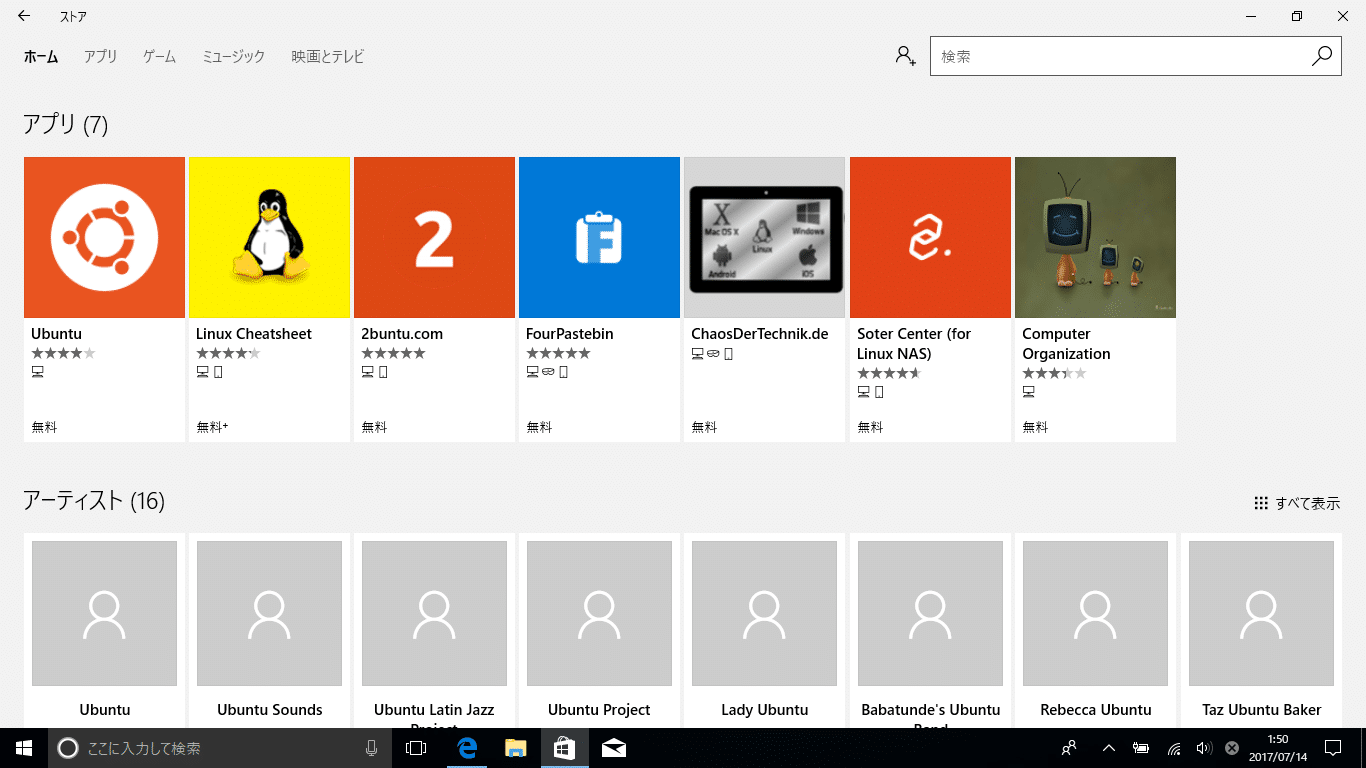This screenshot has height=768, width=1366.
Task: Open FourPastebin app tile
Action: click(599, 237)
